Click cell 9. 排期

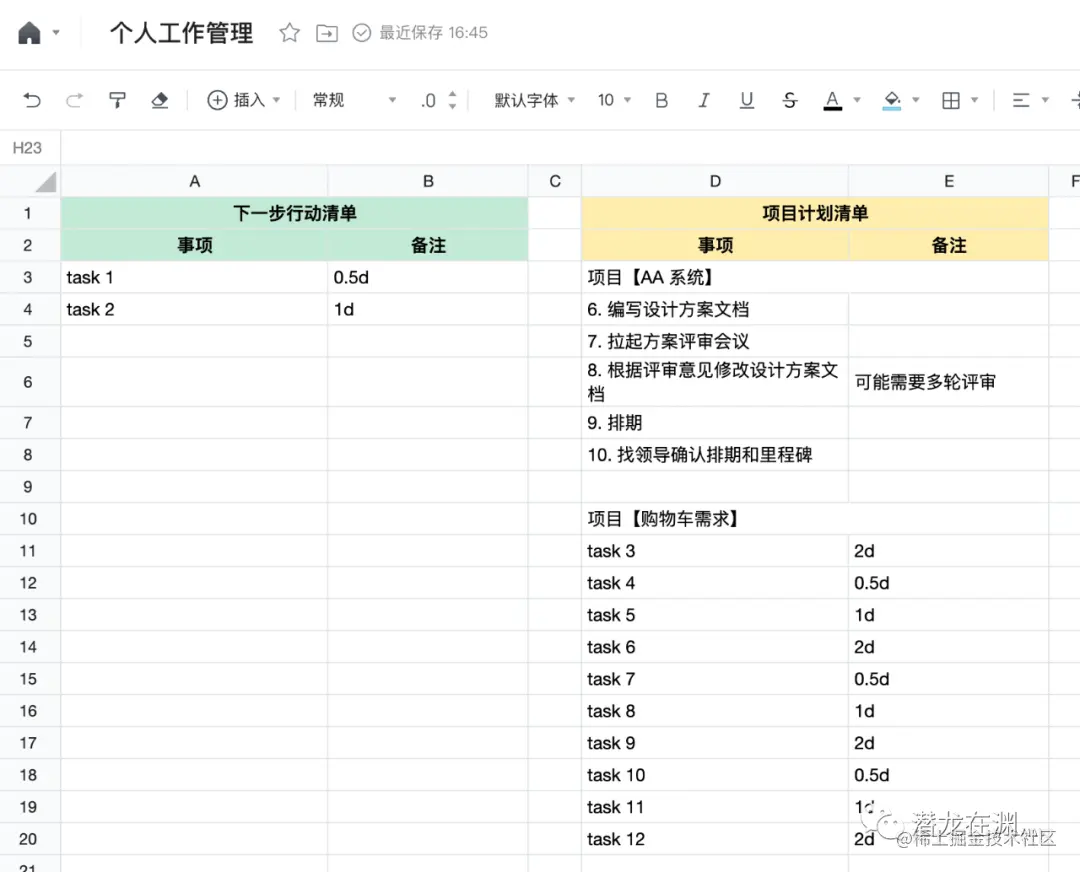point(715,423)
